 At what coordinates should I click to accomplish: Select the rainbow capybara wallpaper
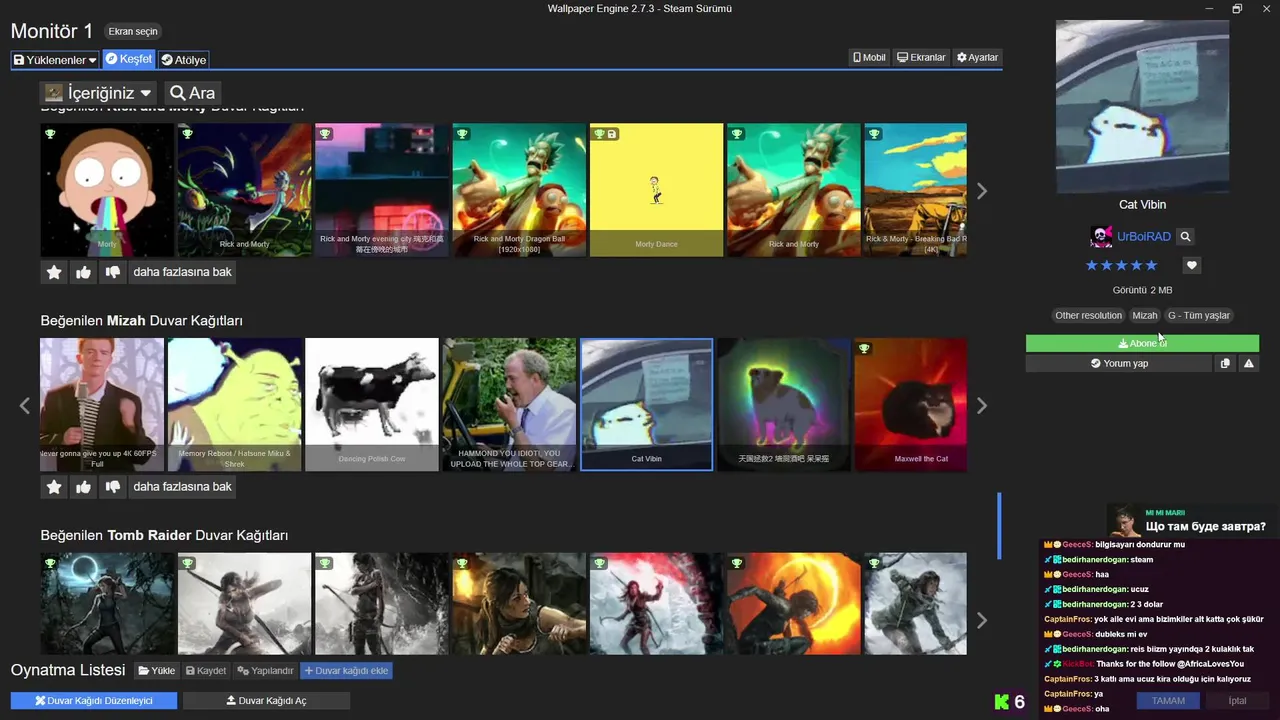pyautogui.click(x=783, y=404)
